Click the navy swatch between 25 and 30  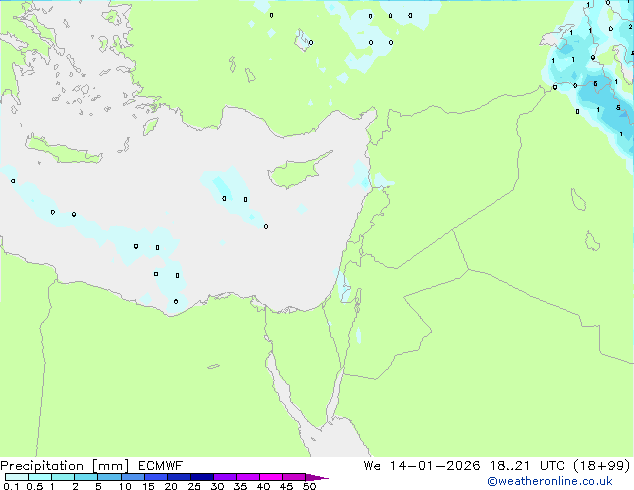click(201, 477)
